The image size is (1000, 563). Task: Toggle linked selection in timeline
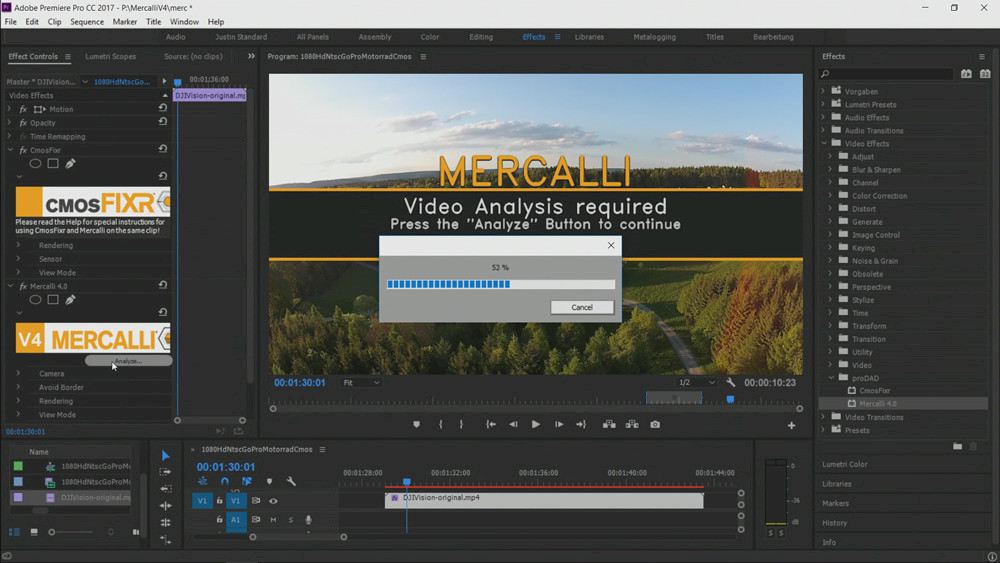click(247, 481)
